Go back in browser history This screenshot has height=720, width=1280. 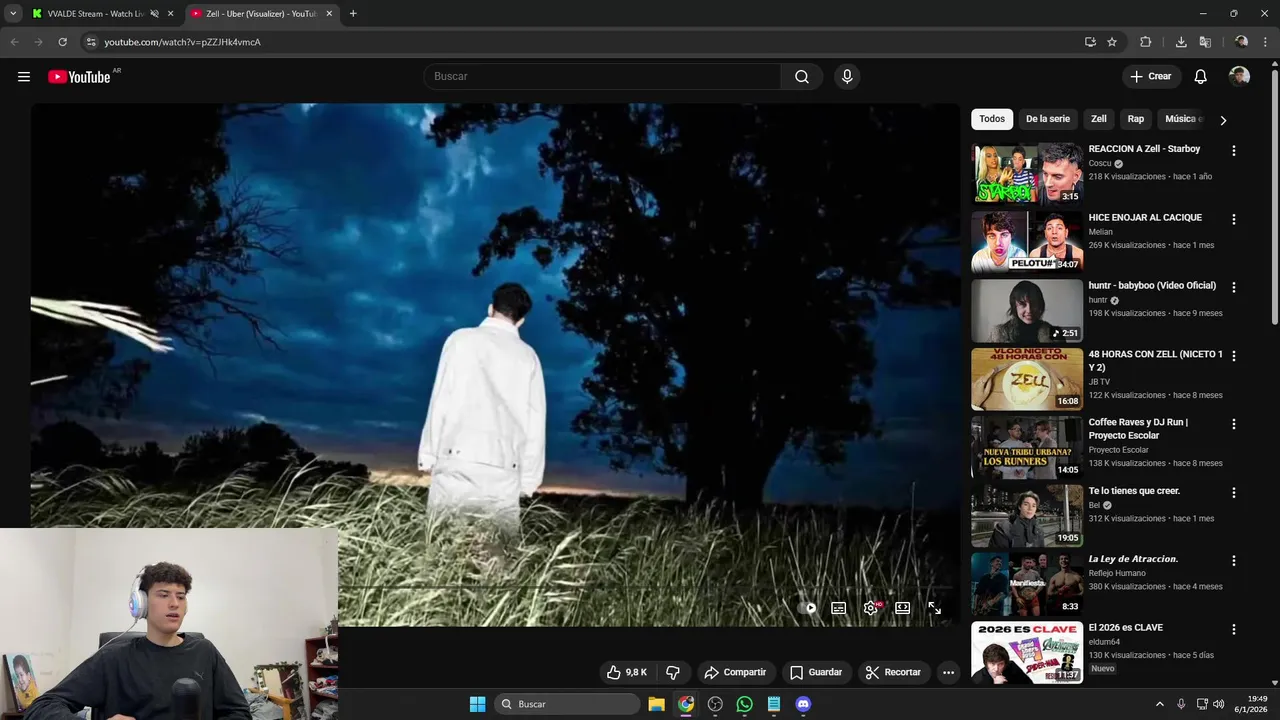pyautogui.click(x=14, y=42)
